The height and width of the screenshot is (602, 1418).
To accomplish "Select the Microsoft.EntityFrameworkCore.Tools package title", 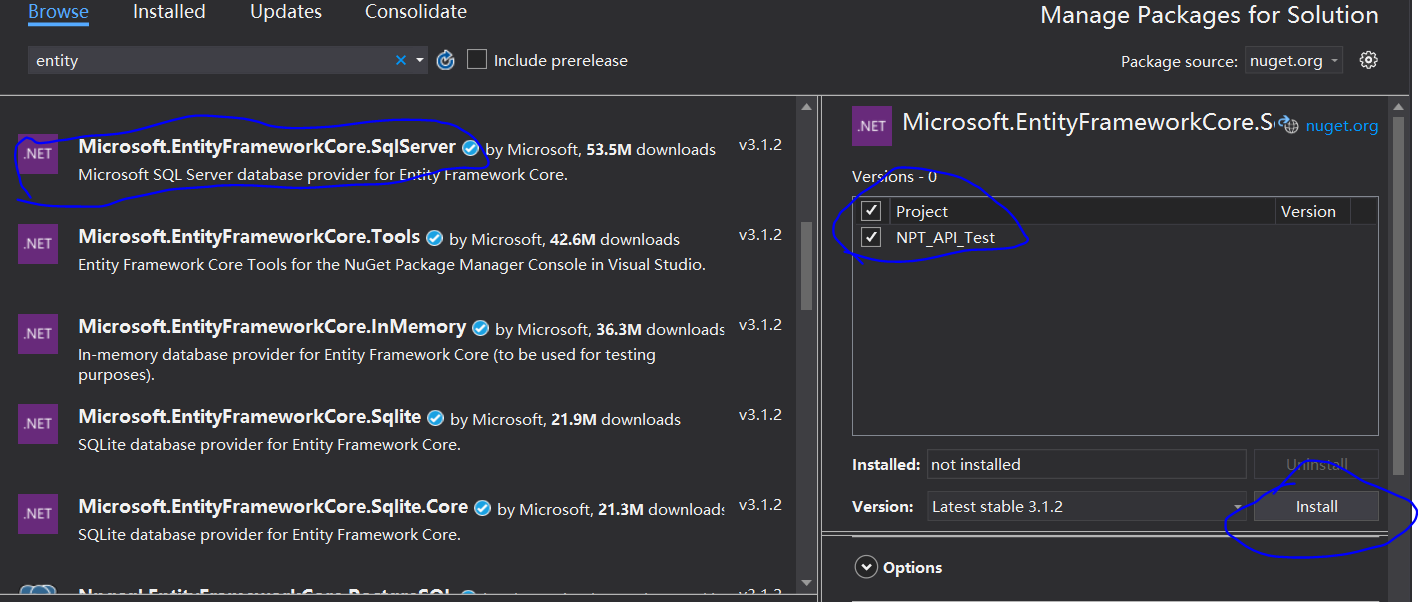I will [x=249, y=237].
